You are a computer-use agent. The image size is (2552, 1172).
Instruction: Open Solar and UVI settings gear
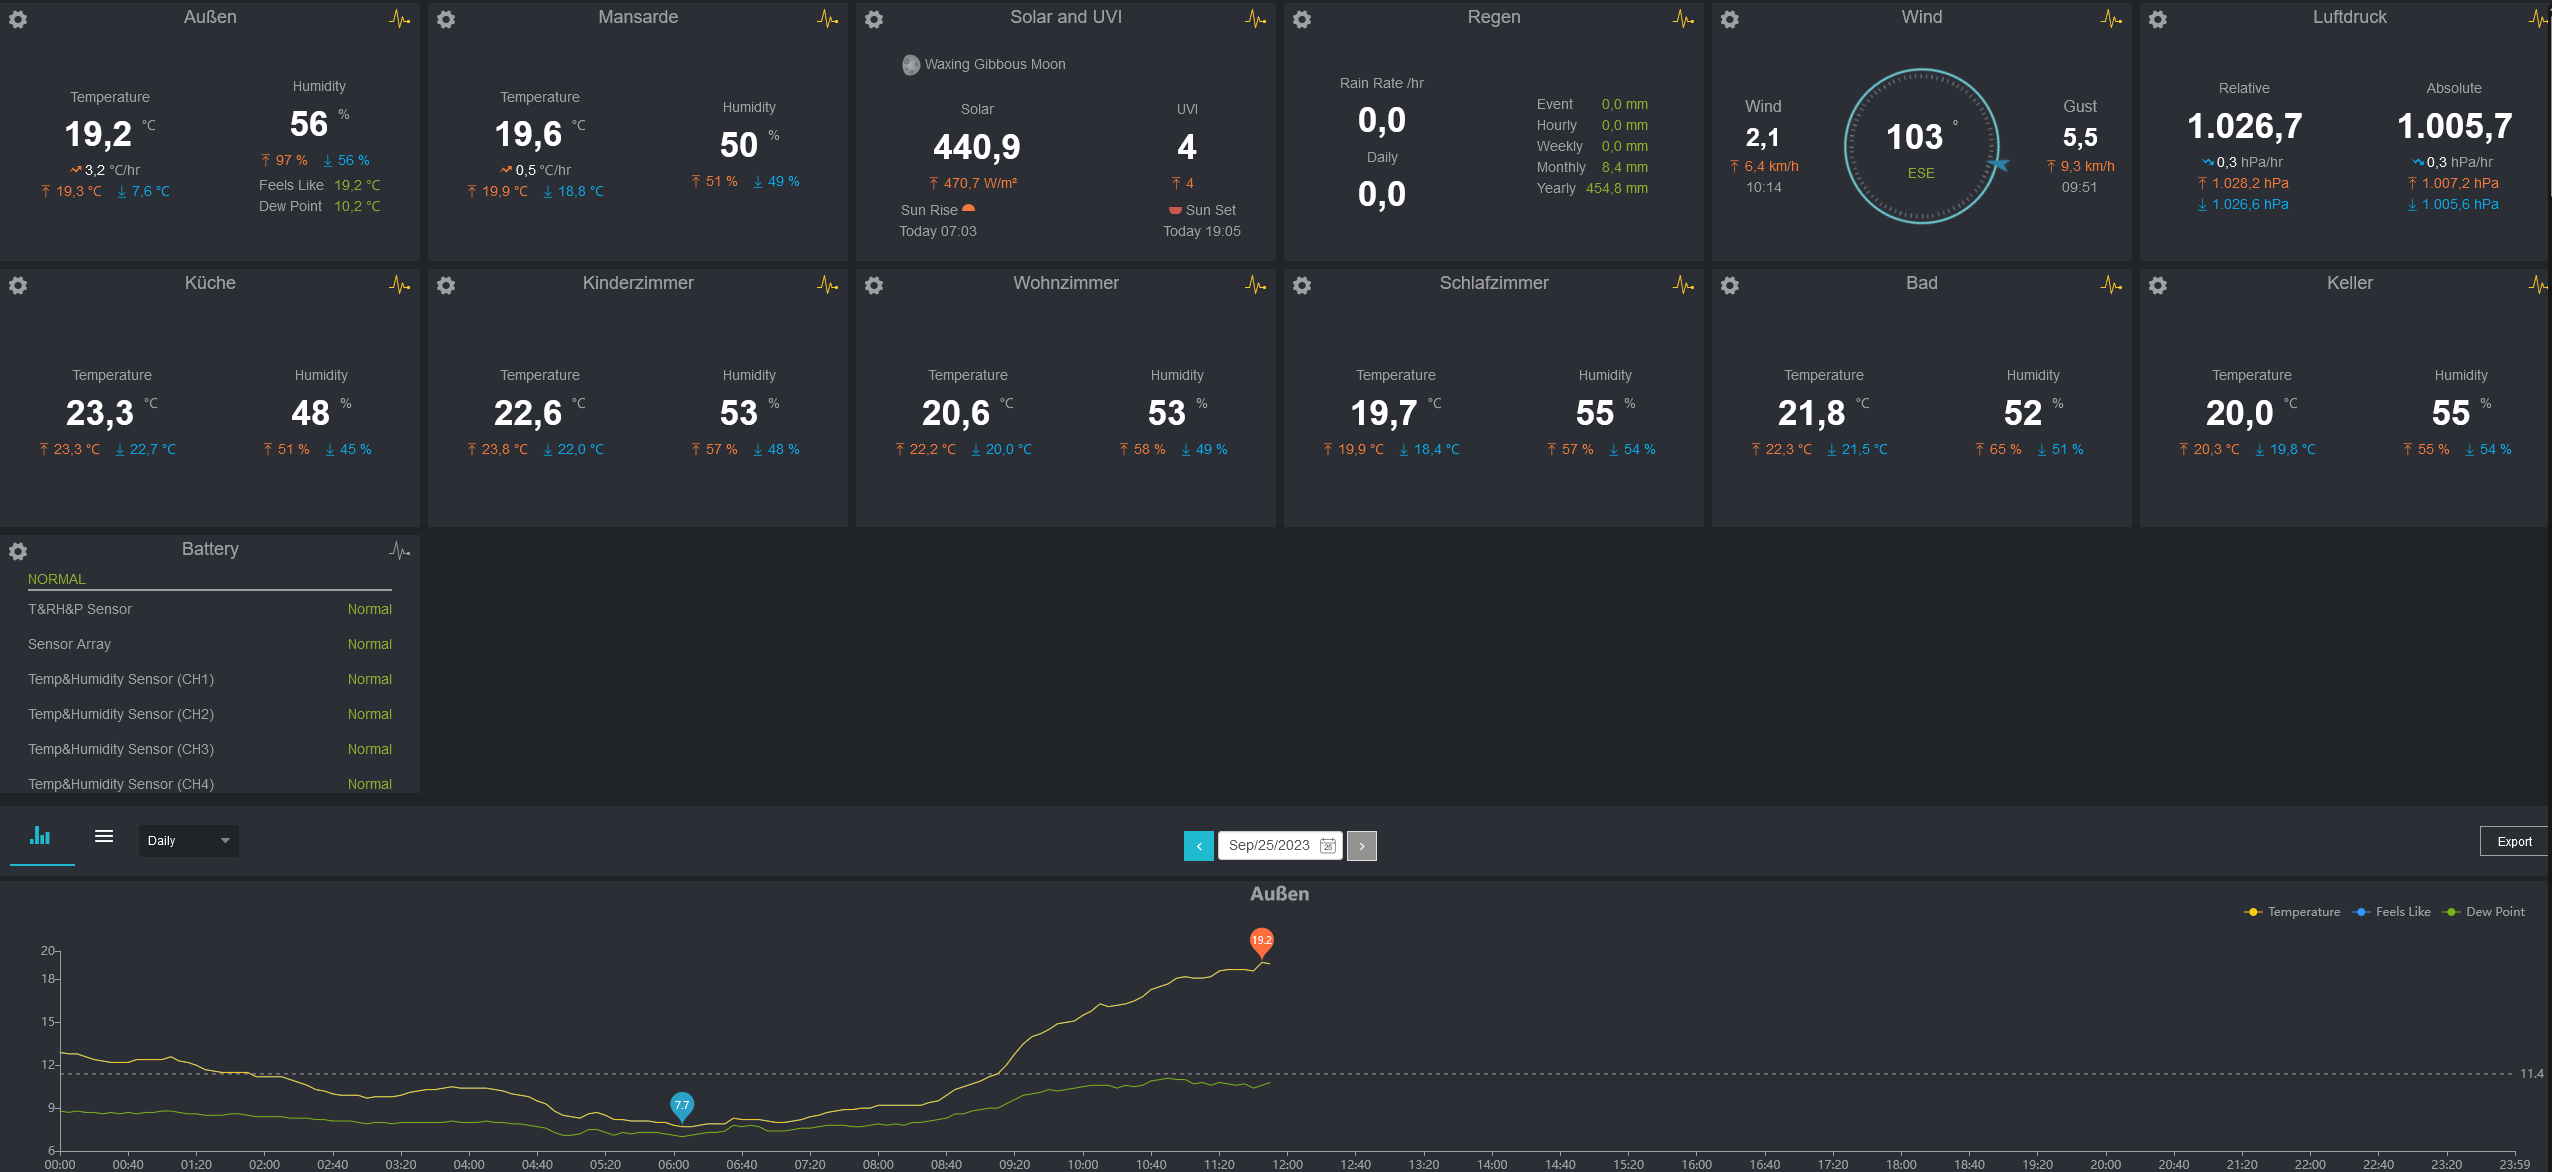874,20
